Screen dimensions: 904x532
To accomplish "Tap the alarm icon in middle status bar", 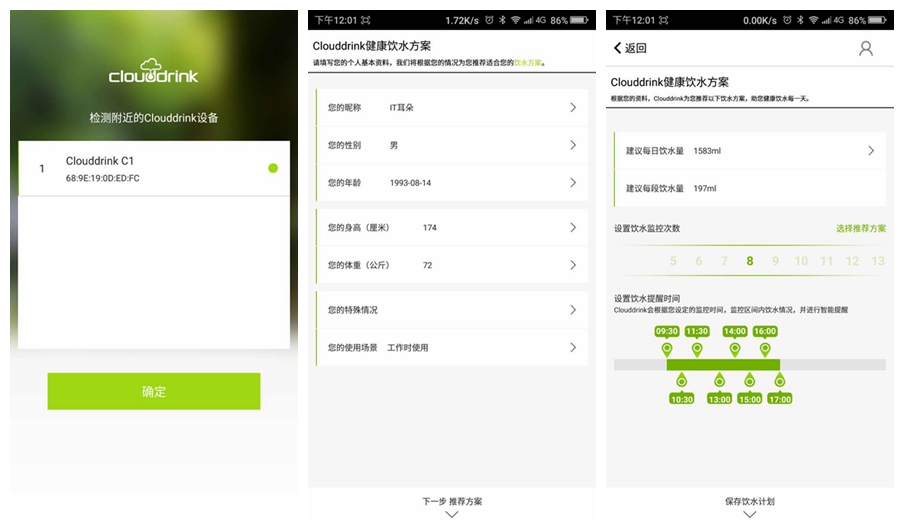I will point(489,20).
